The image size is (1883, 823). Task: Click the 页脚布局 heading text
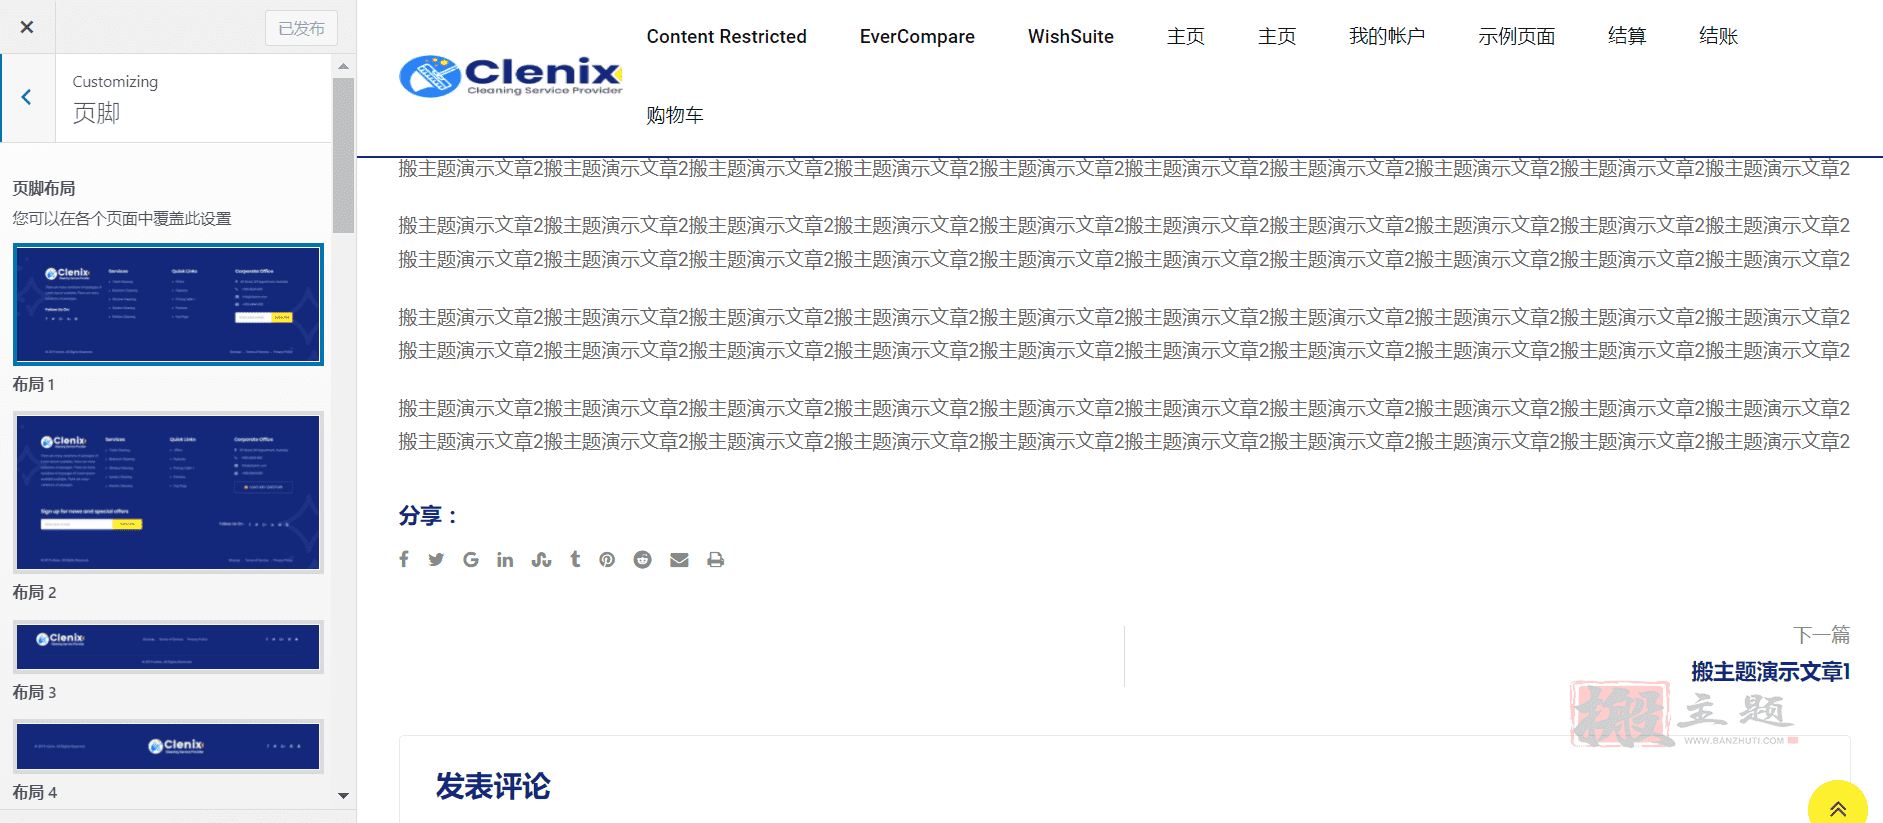pyautogui.click(x=44, y=188)
